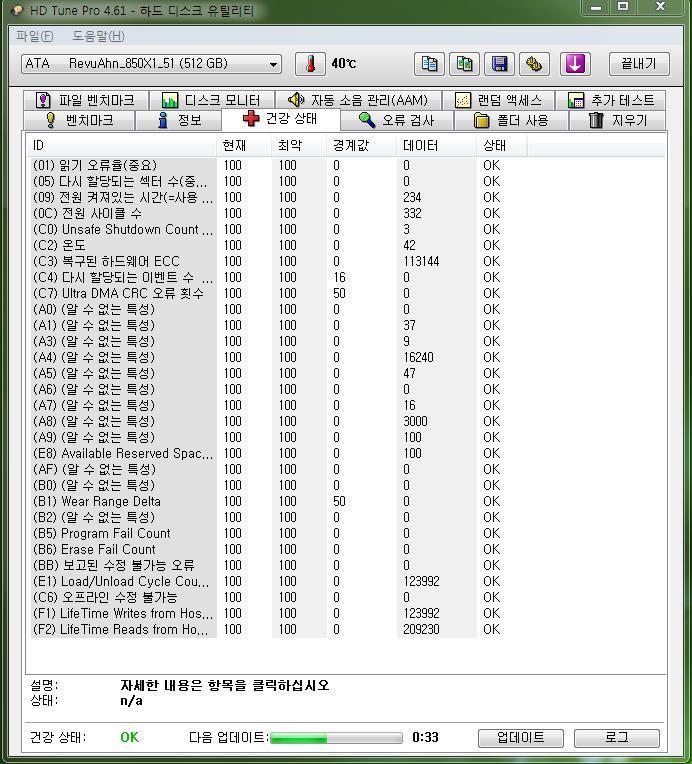Click the copy screenshot toolbar icon

(x=464, y=64)
